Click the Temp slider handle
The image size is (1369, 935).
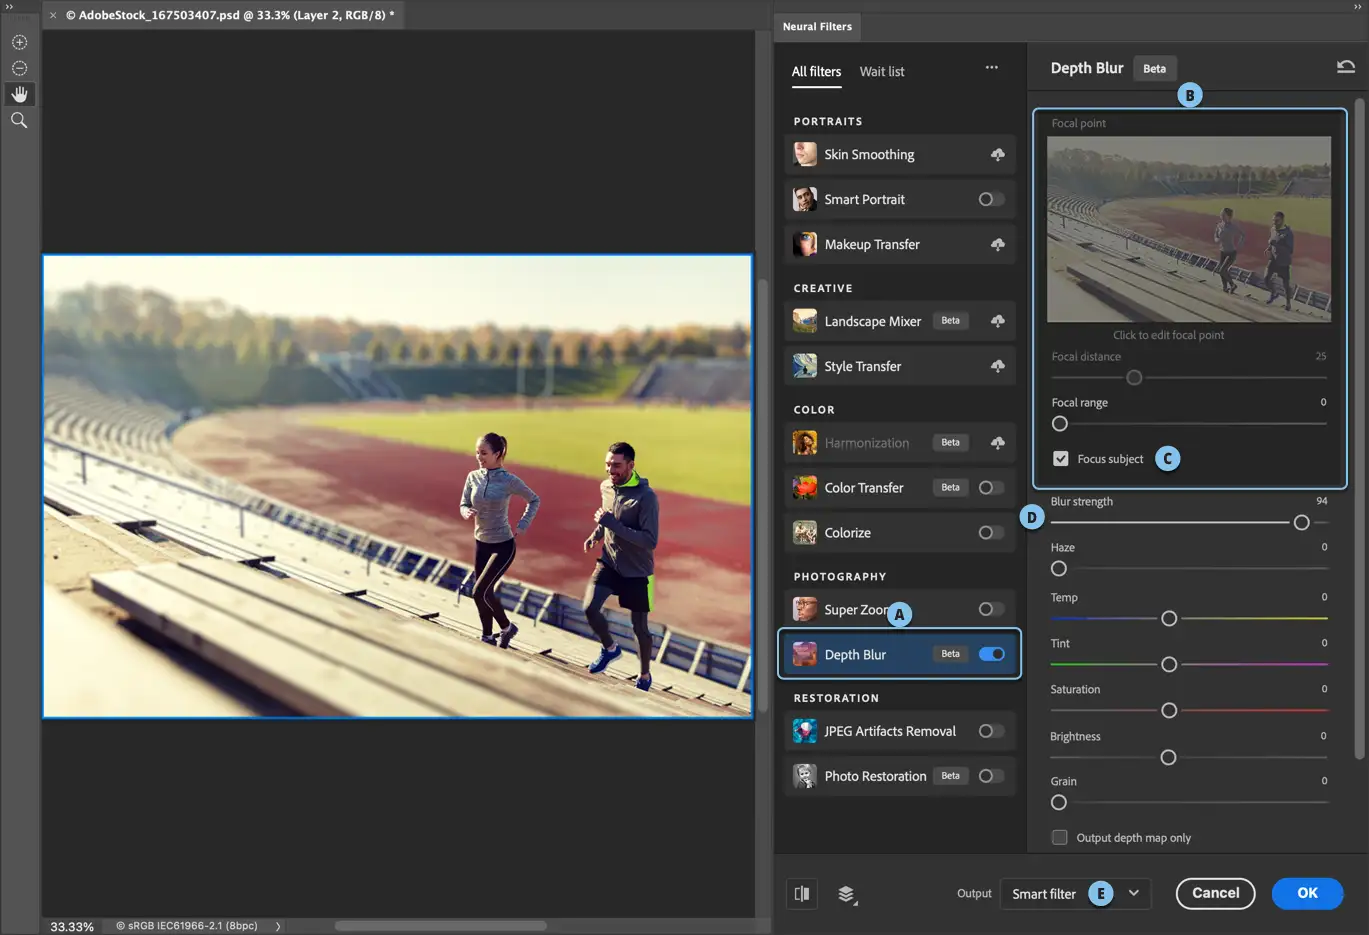pos(1169,619)
